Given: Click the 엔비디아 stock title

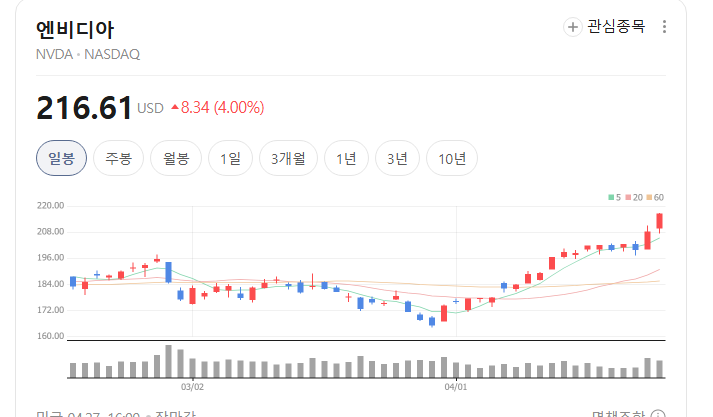Looking at the screenshot, I should pos(75,30).
